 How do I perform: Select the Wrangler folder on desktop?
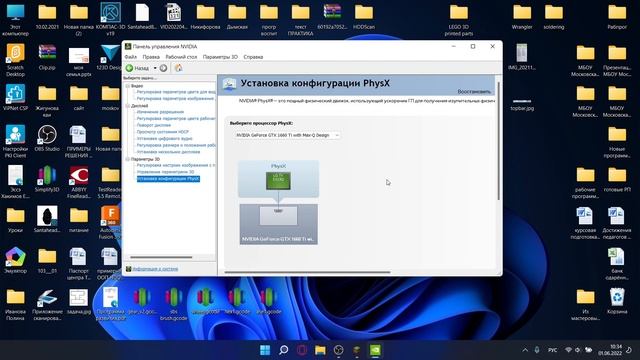pyautogui.click(x=522, y=17)
